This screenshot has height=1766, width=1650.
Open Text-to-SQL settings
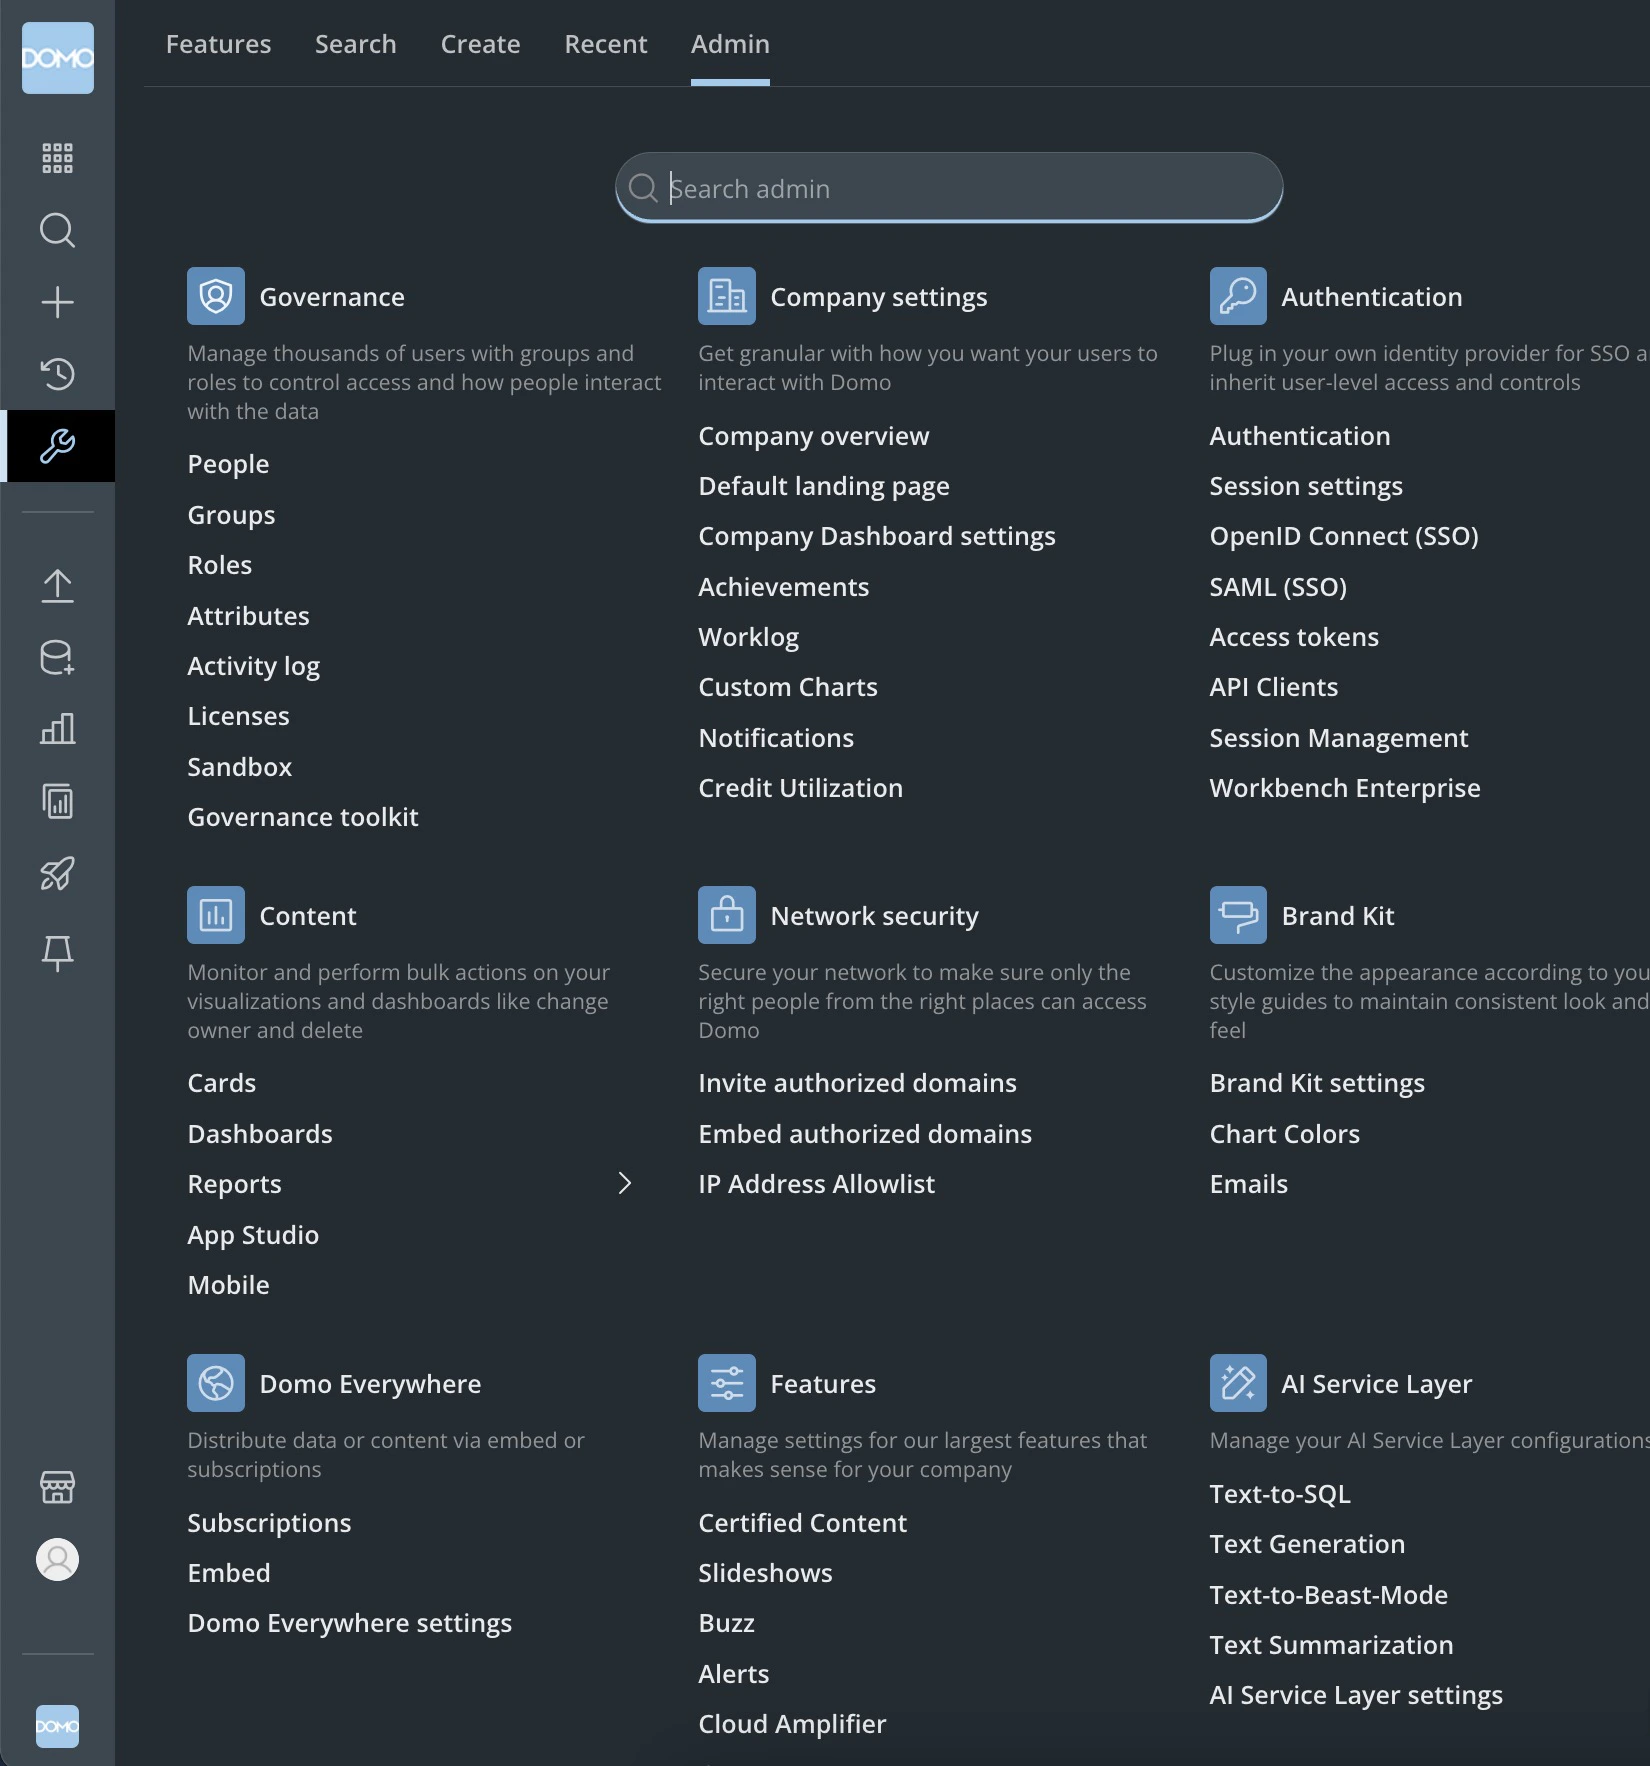(x=1280, y=1494)
